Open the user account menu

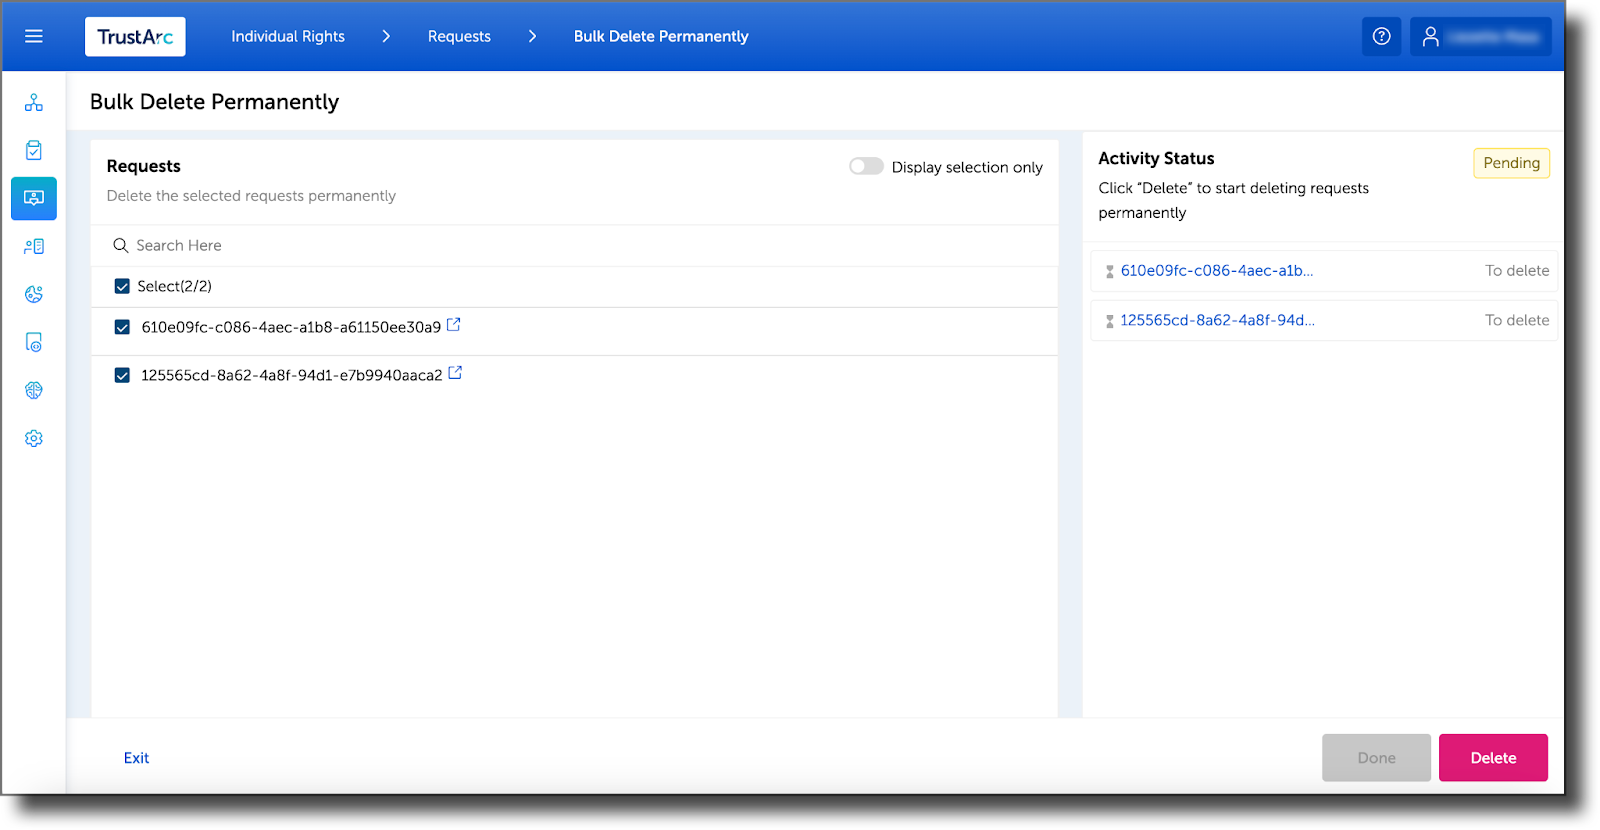click(1480, 36)
